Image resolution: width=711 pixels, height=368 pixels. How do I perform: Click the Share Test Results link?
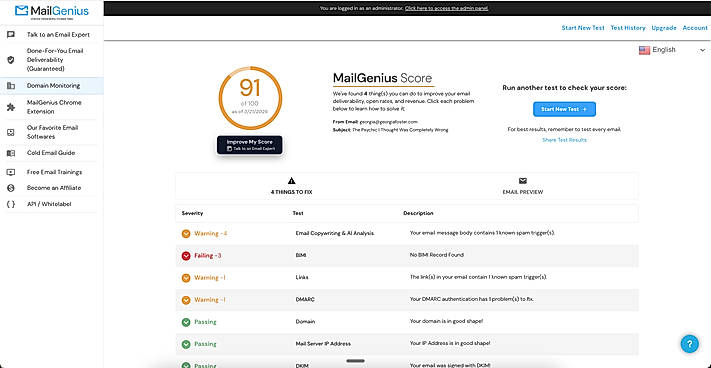pos(564,140)
